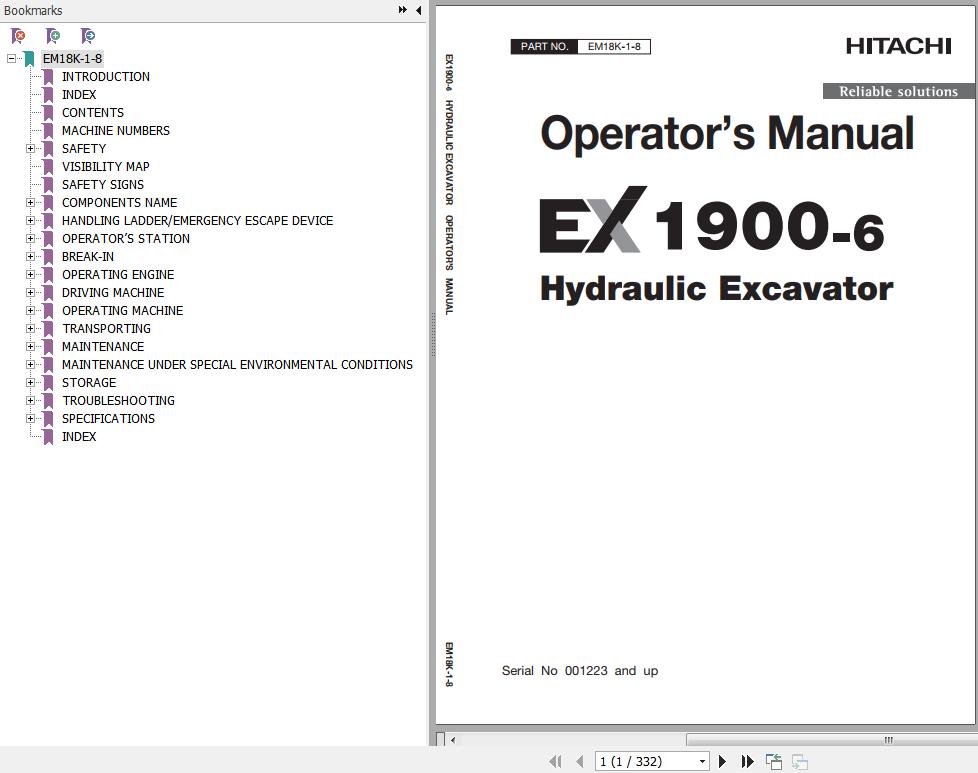Go to the last page
Image resolution: width=978 pixels, height=773 pixels.
click(747, 761)
